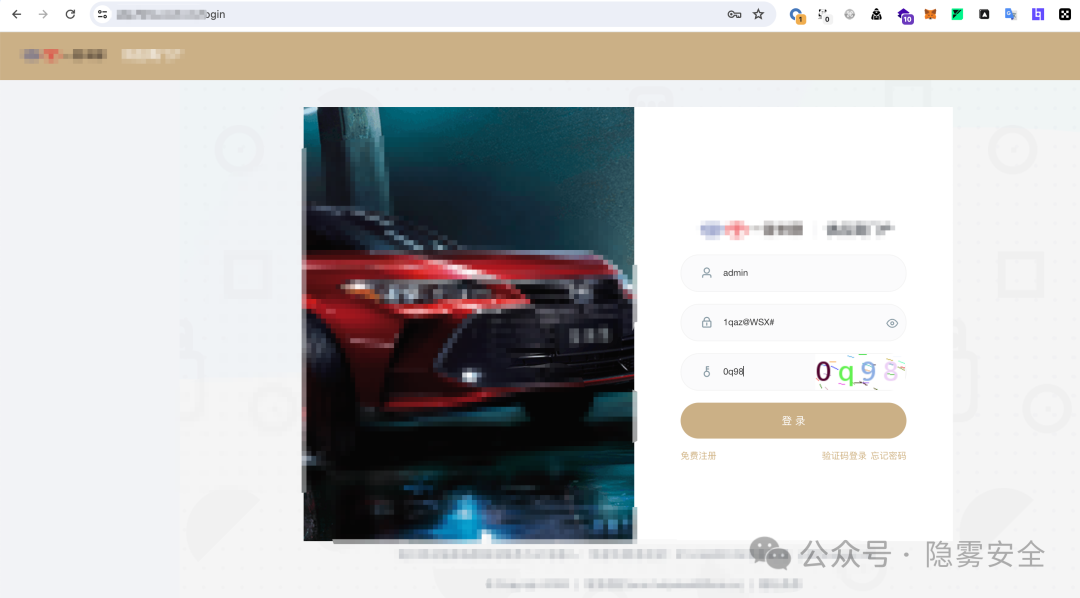Click the password field
1080x598 pixels.
[793, 322]
